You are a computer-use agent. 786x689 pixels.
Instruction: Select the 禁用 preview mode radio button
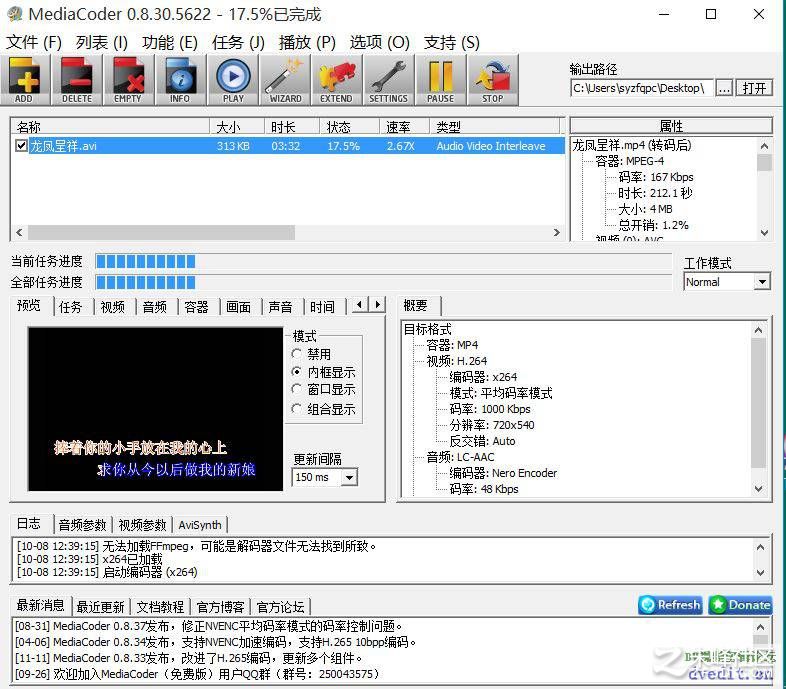point(296,354)
